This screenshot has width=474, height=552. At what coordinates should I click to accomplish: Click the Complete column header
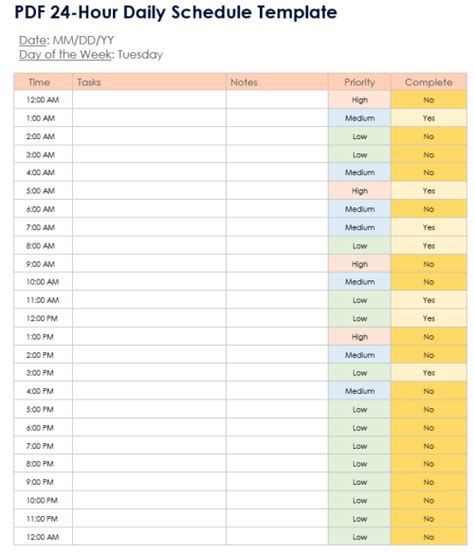point(429,82)
